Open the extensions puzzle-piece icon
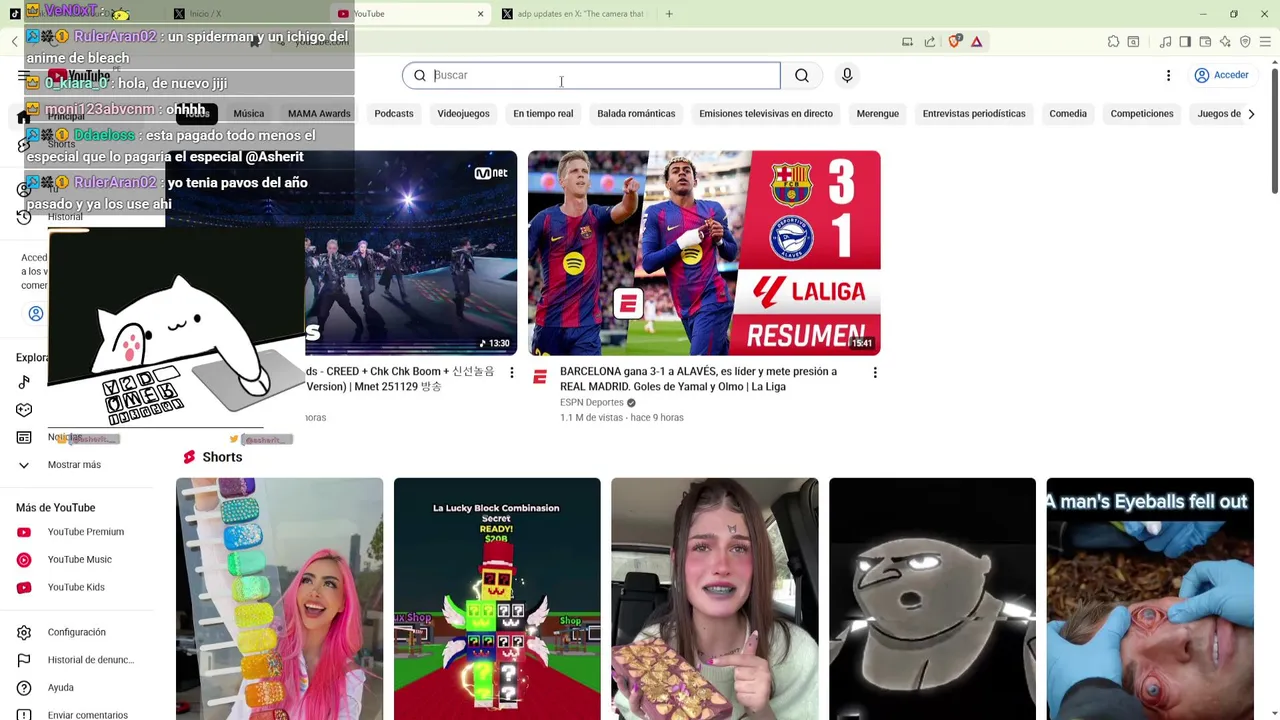This screenshot has height=720, width=1280. click(x=1113, y=42)
